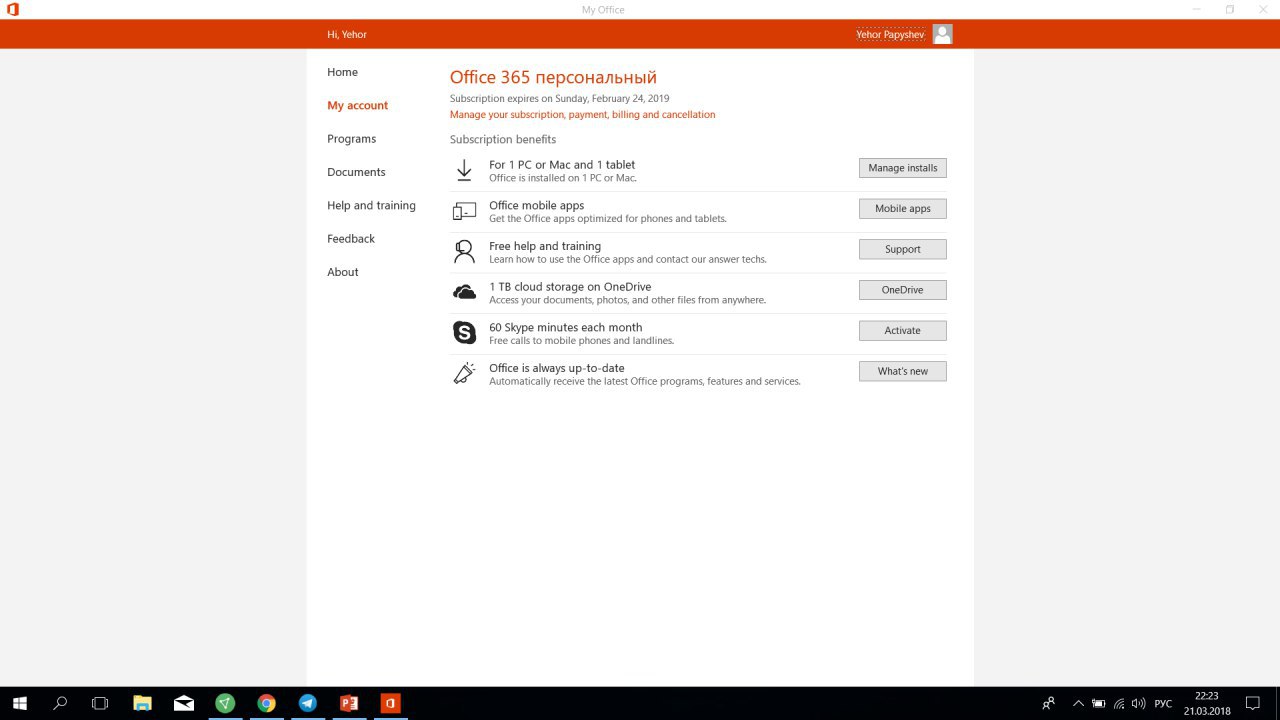The width and height of the screenshot is (1280, 720).
Task: Click the Office mobile apps devices icon
Action: click(x=464, y=211)
